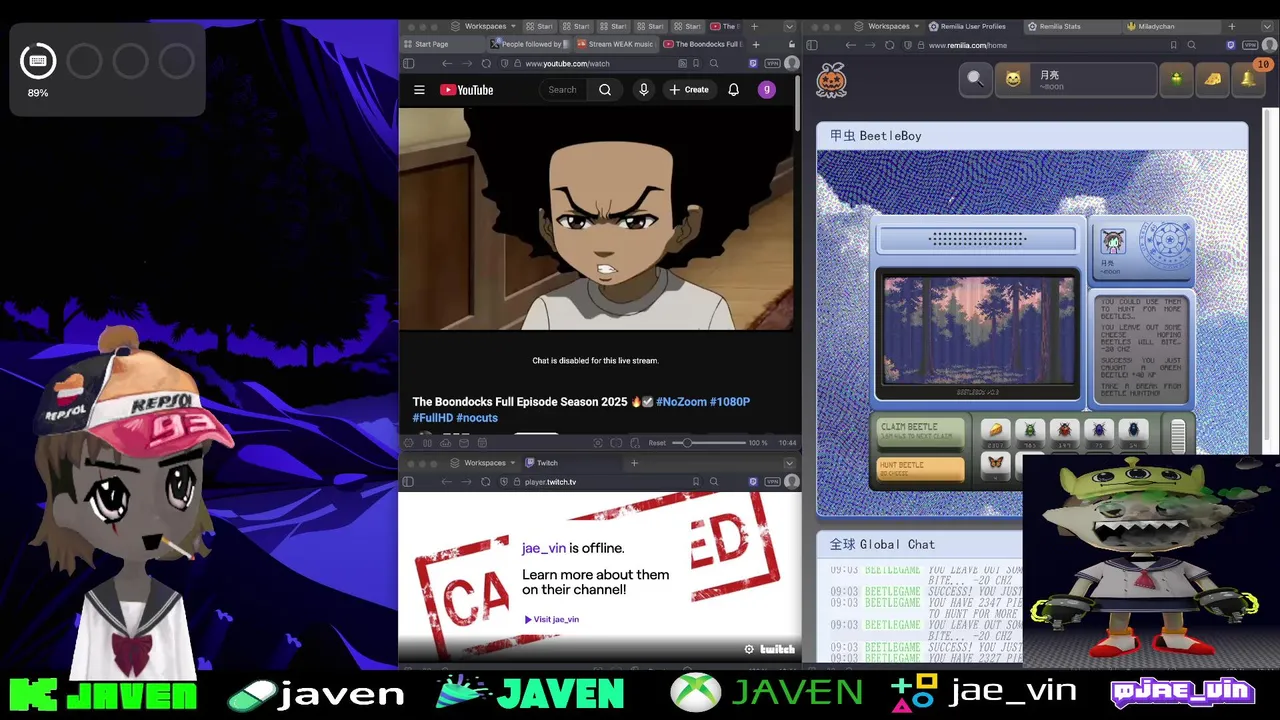This screenshot has width=1280, height=720.
Task: Click the YouTube search magnifier button
Action: (x=605, y=90)
